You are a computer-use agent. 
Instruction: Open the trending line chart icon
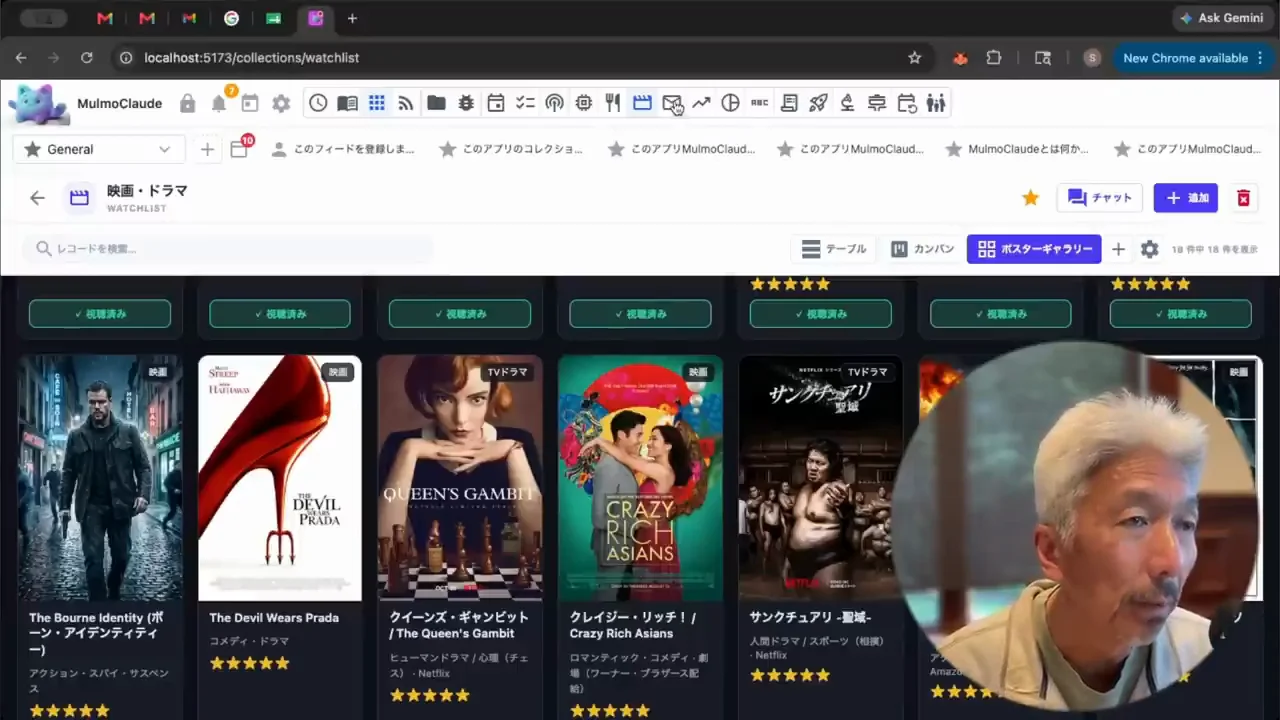pos(701,103)
